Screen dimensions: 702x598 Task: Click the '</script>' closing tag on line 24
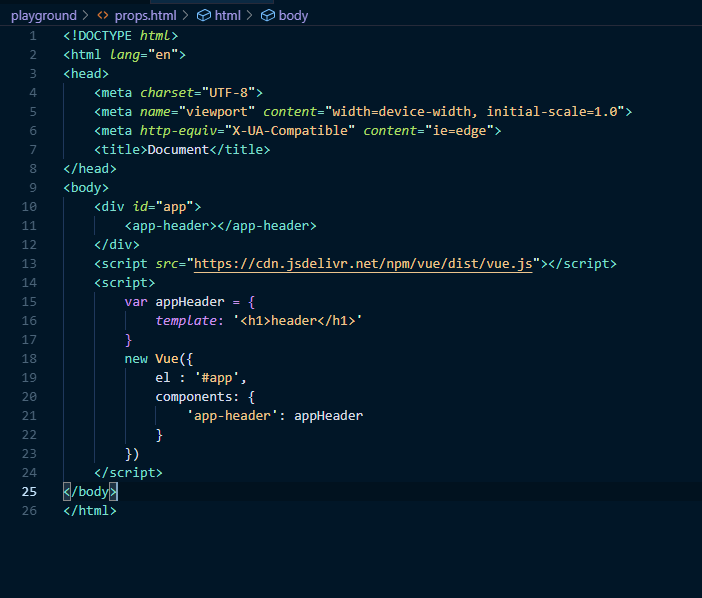[128, 473]
